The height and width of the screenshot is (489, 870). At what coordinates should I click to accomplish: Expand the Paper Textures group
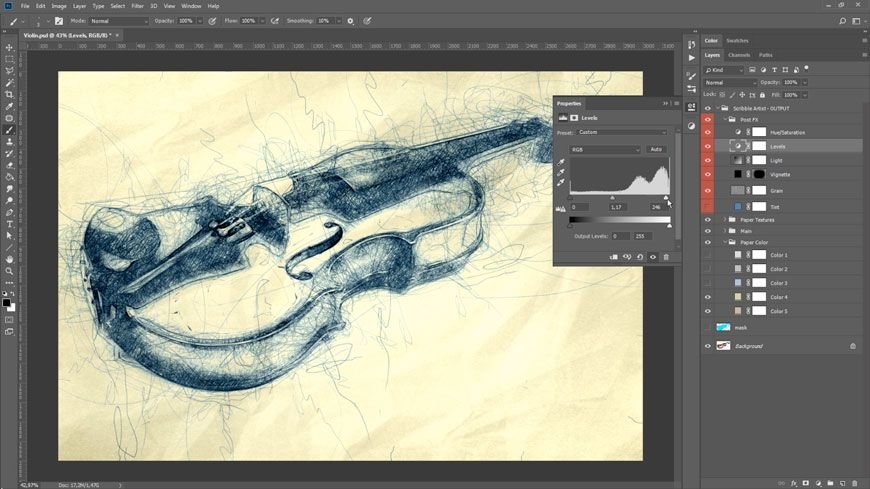(724, 220)
